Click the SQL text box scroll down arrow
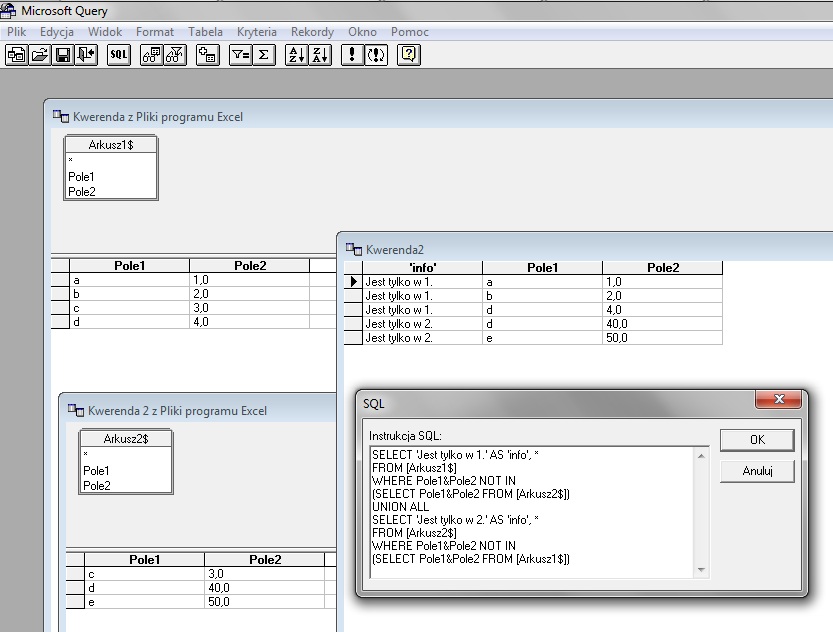The height and width of the screenshot is (632, 833). pyautogui.click(x=701, y=570)
